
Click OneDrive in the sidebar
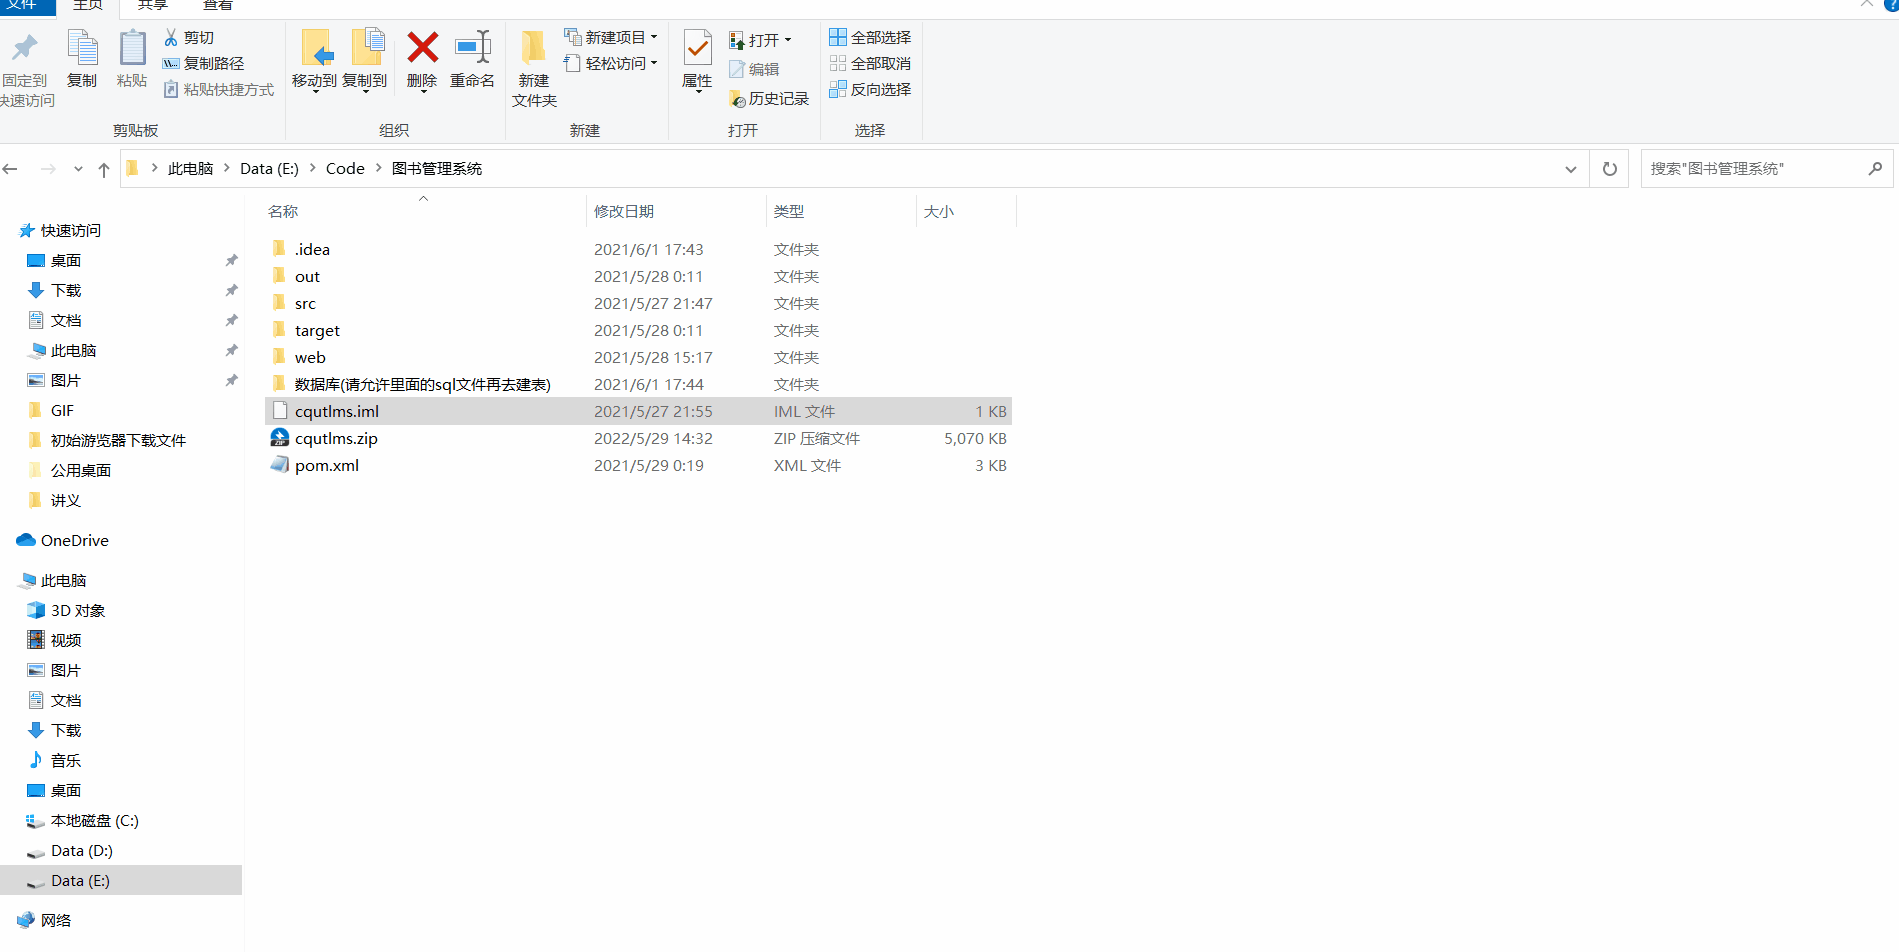click(x=73, y=540)
